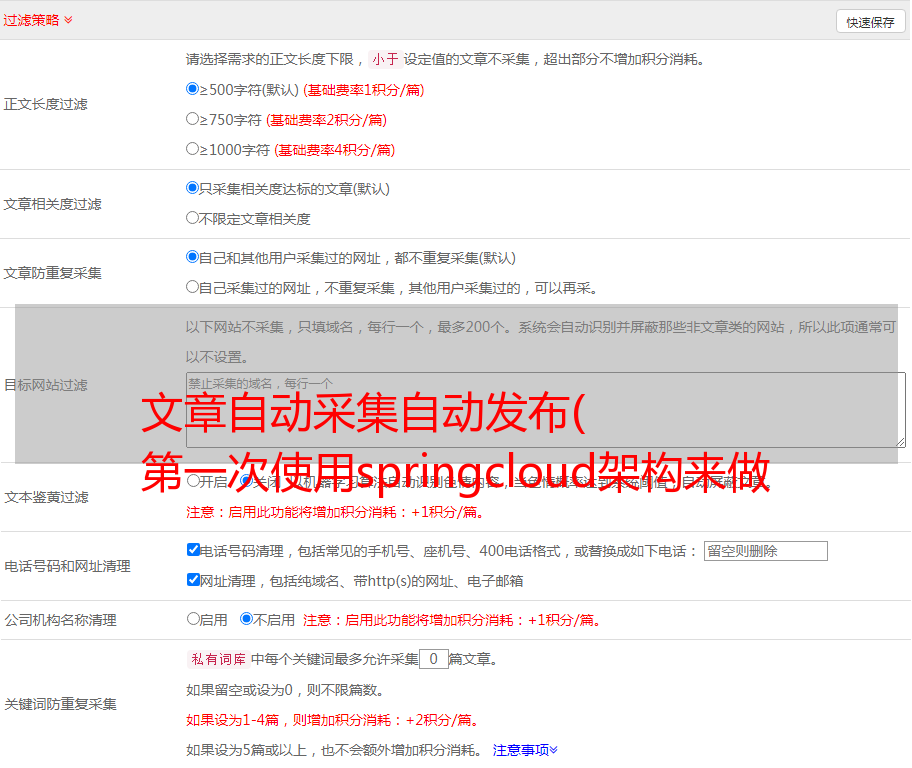Click the 如果设为1-4篇 red warning text
Viewport: 912px width, 768px height.
click(x=334, y=720)
